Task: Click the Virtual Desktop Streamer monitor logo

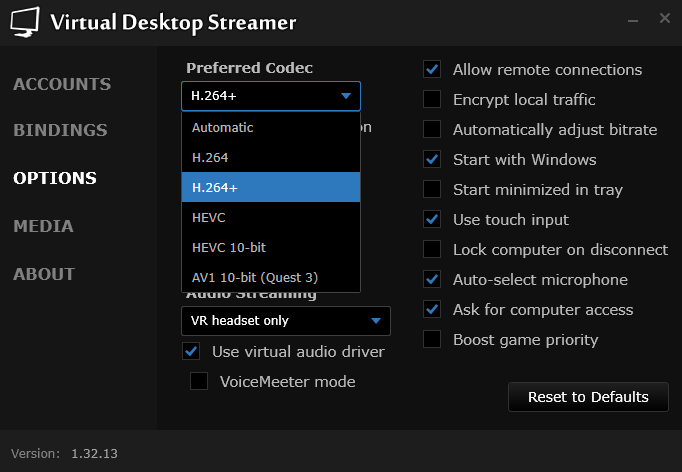Action: pyautogui.click(x=25, y=22)
